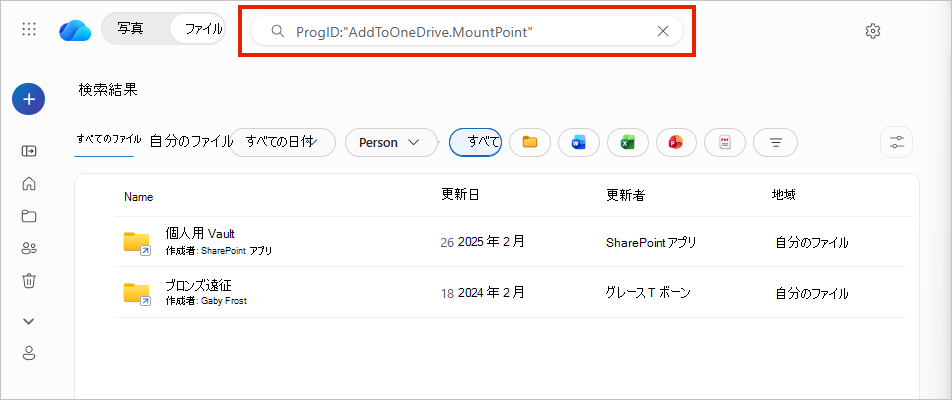The image size is (952, 400).
Task: Select the 自分のファイル tab
Action: (191, 141)
